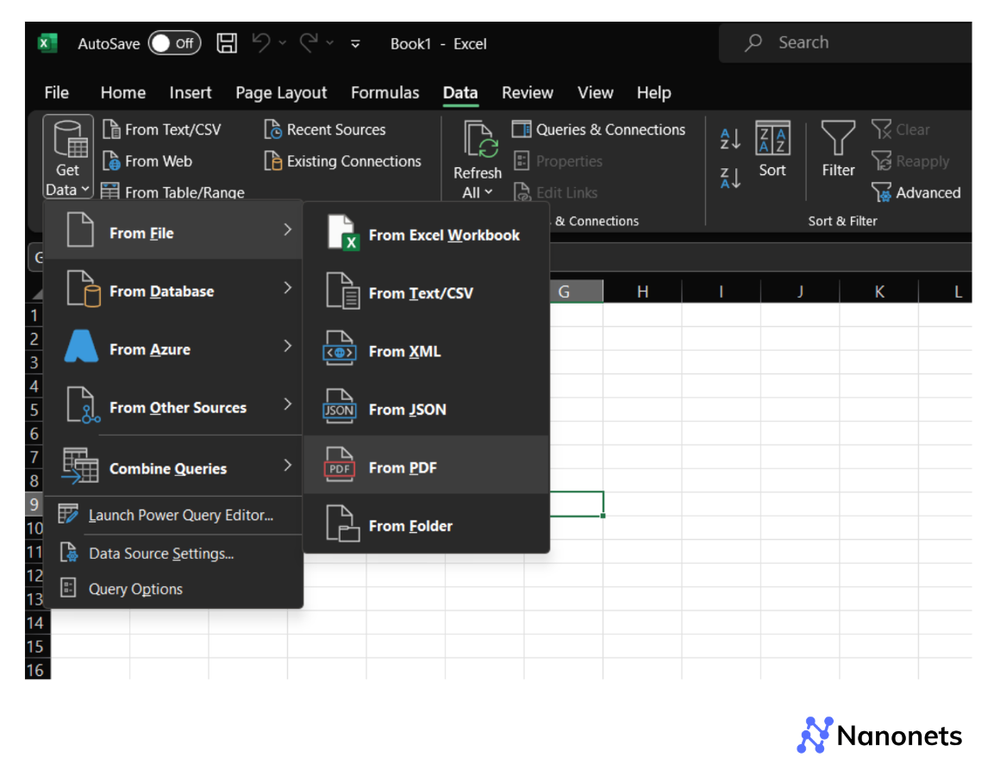Click the Undo arrow icon
The width and height of the screenshot is (1000, 771).
[261, 43]
